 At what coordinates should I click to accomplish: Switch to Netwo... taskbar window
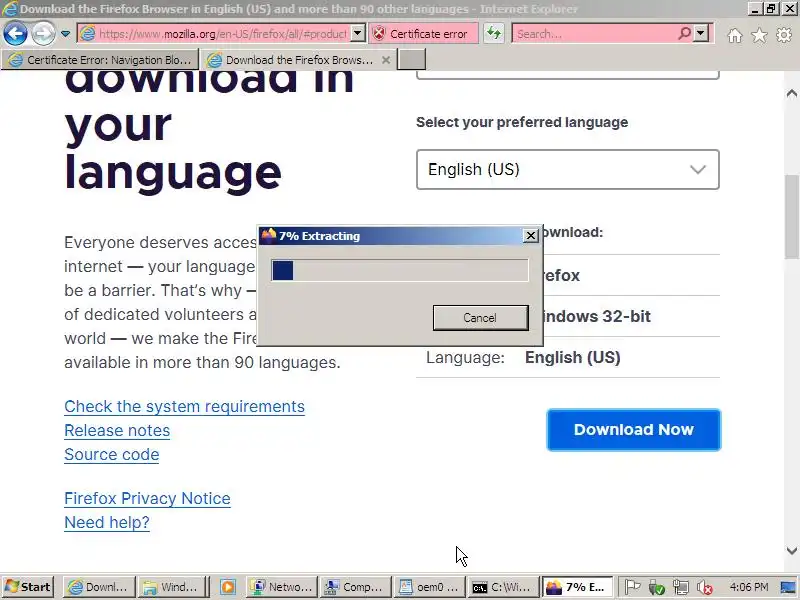(282, 587)
